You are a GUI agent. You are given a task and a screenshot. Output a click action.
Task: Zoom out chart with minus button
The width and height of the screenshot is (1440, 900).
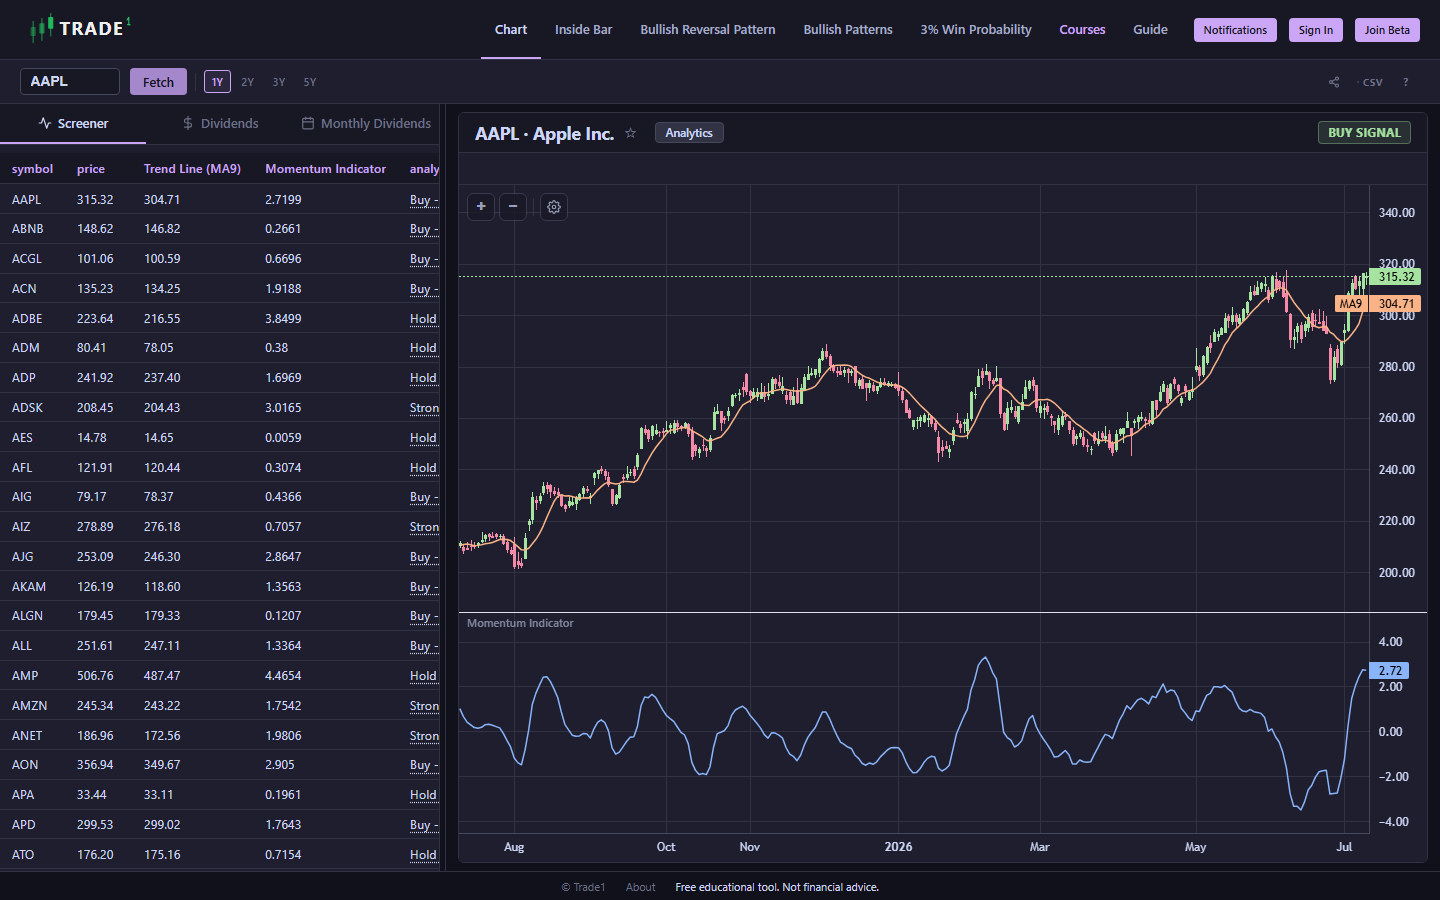[x=513, y=207]
